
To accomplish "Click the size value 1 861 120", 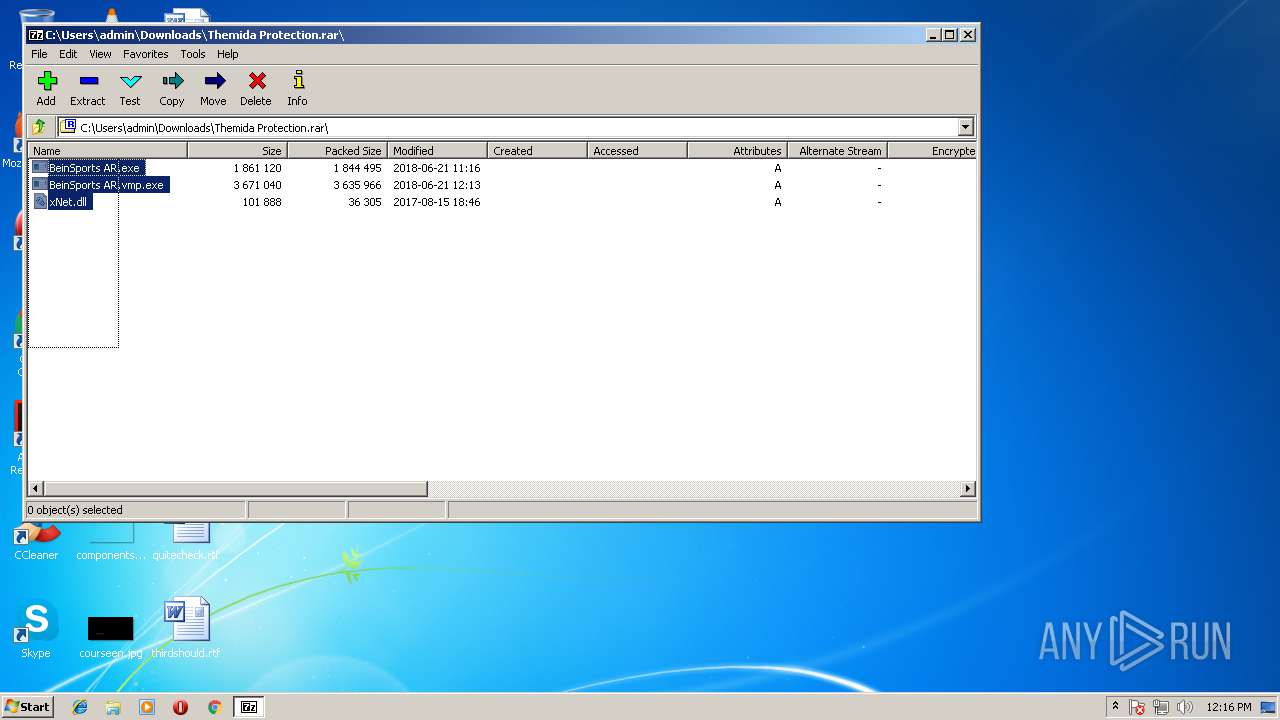I will point(257,168).
